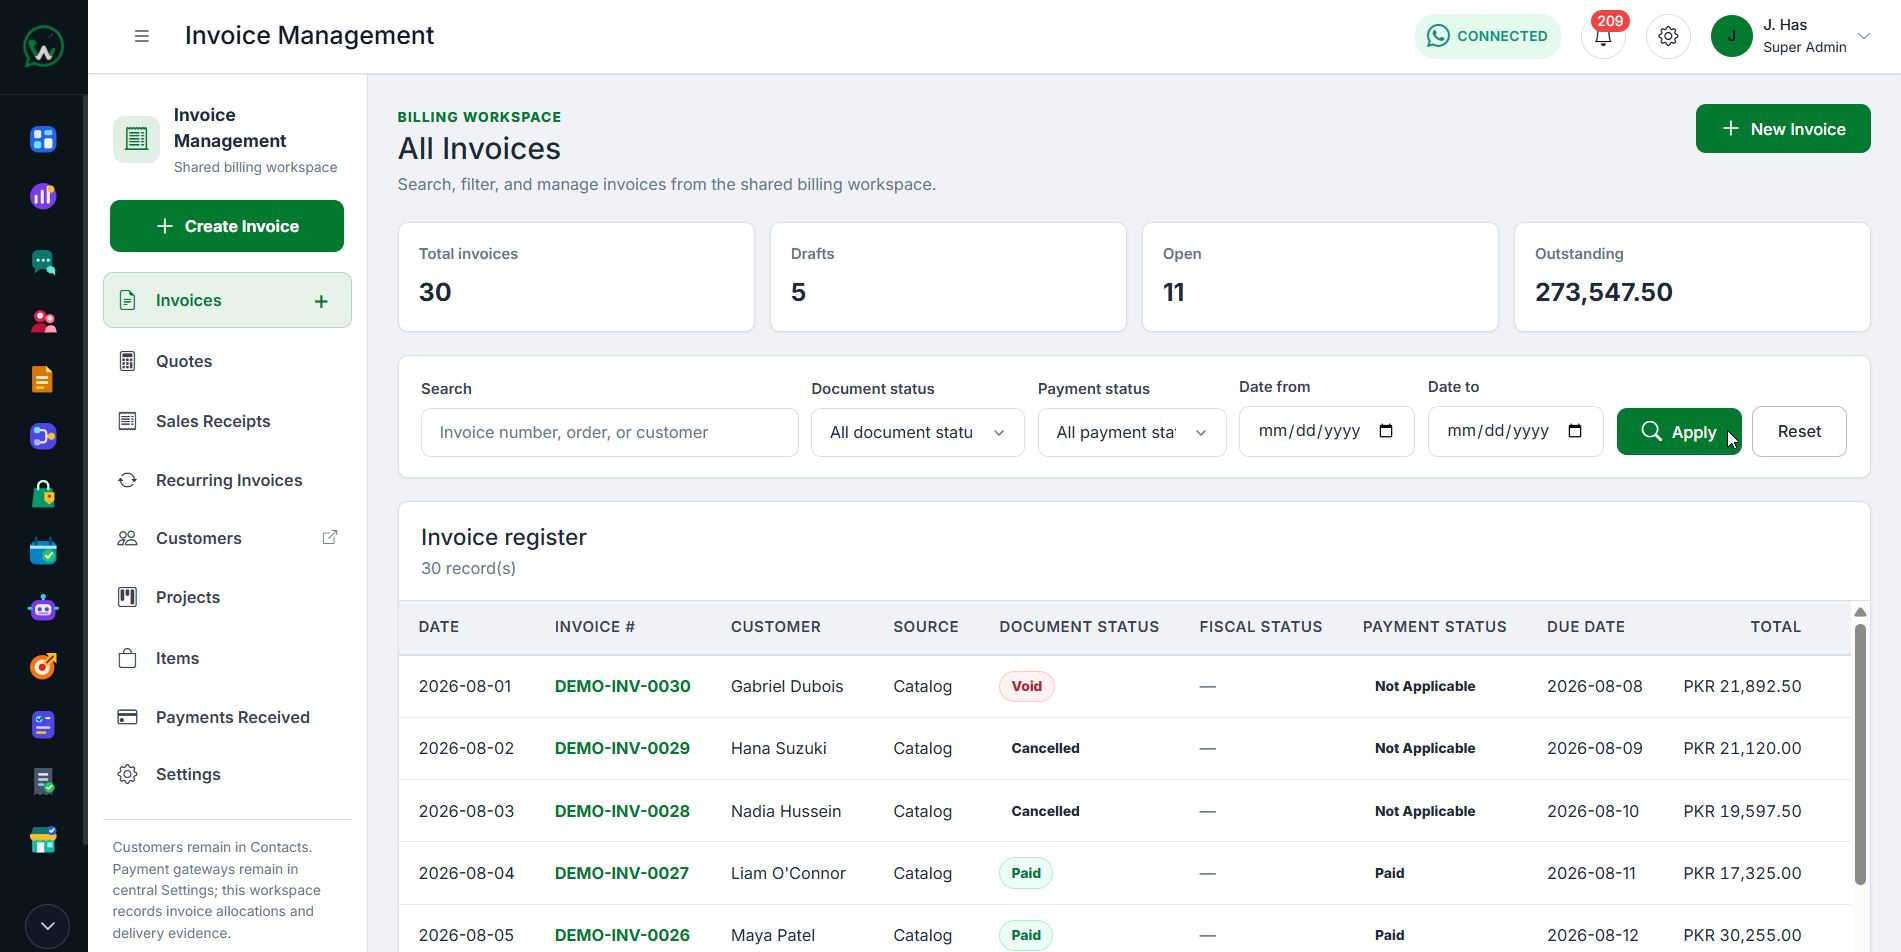The width and height of the screenshot is (1901, 952).
Task: Open Recurring Invoices in the sidebar
Action: [227, 480]
